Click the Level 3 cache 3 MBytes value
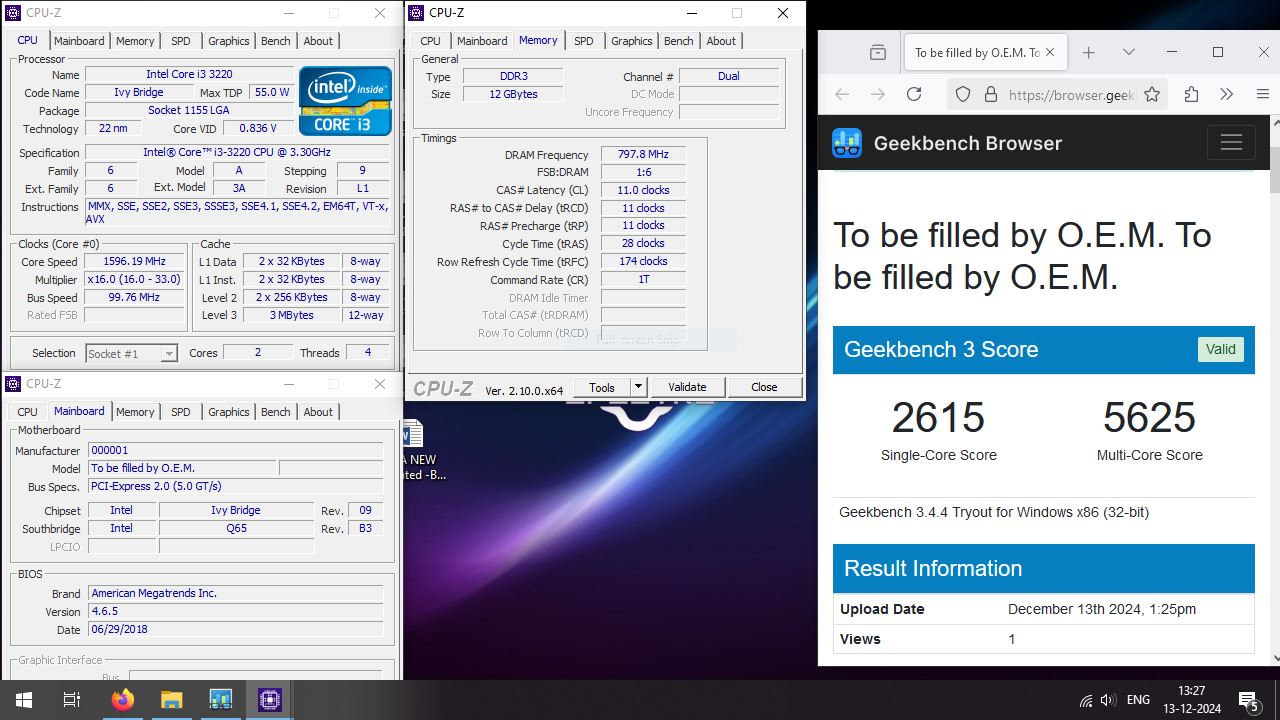Viewport: 1280px width, 720px height. coord(292,315)
